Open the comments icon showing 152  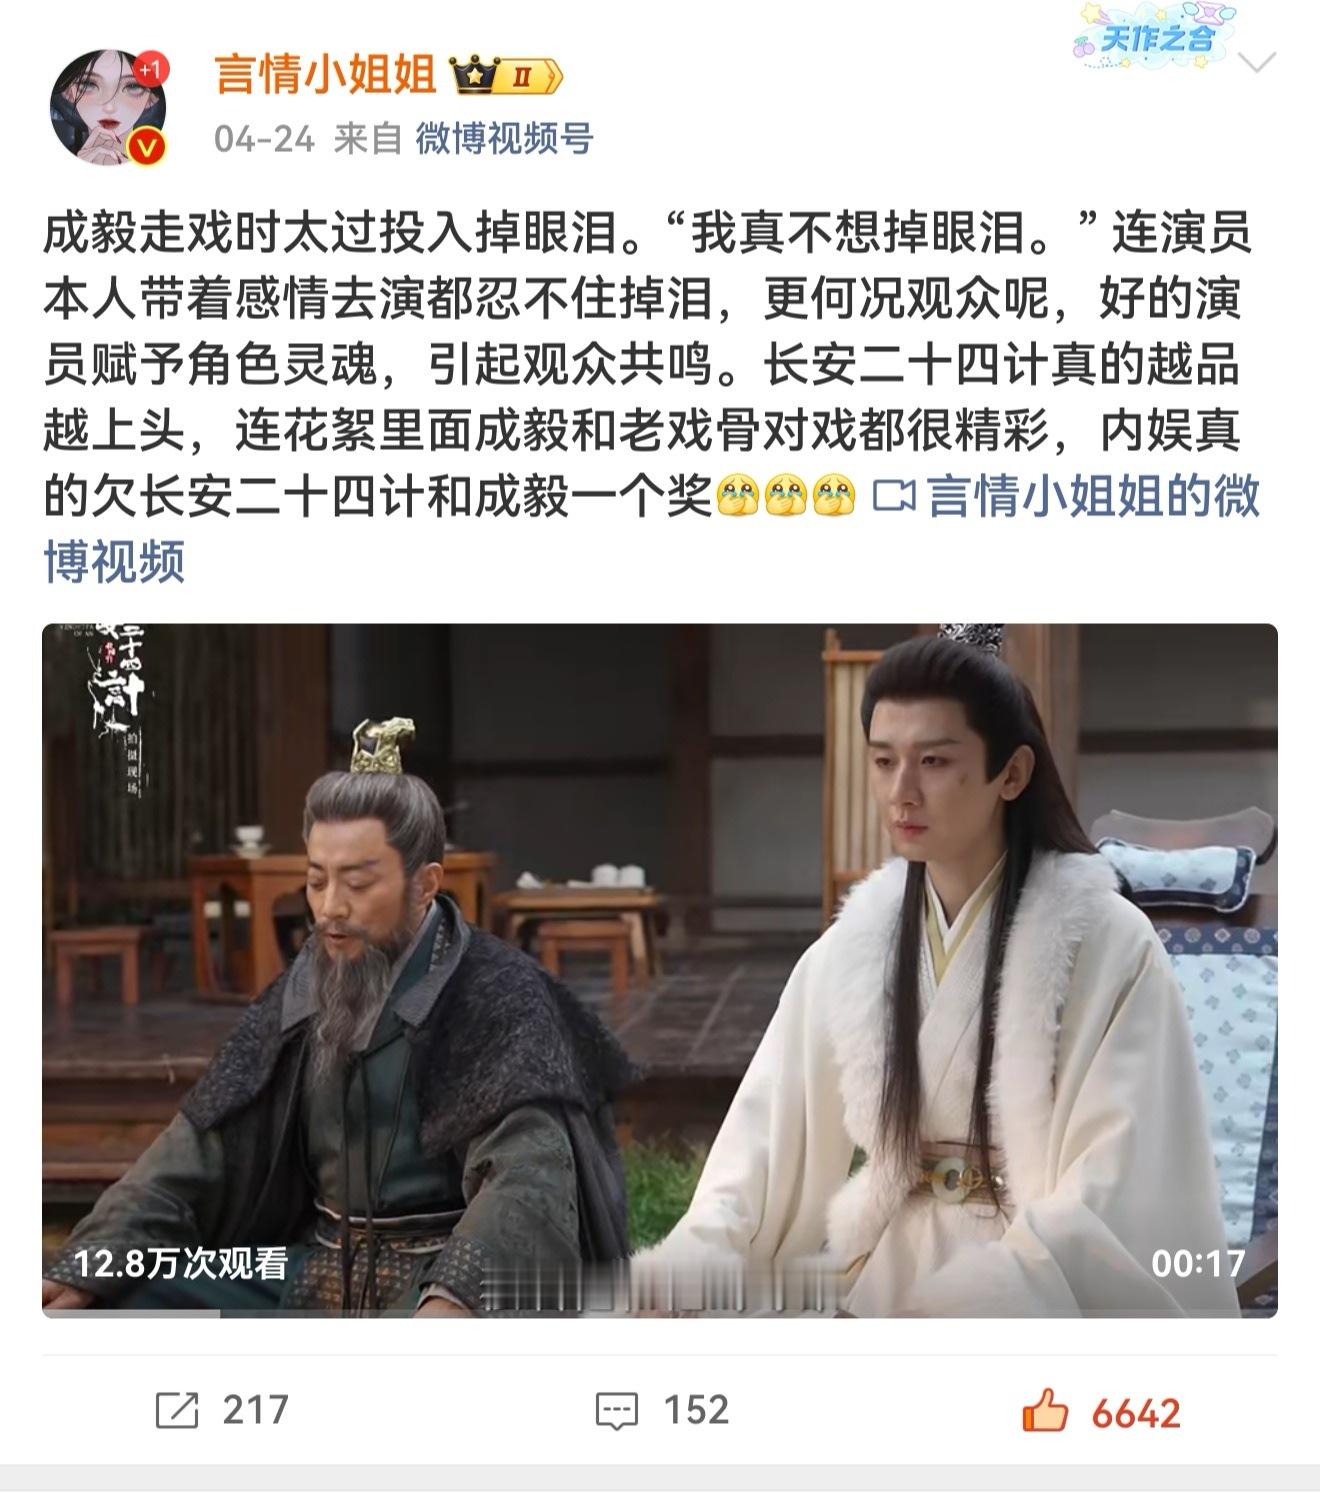click(x=616, y=1411)
